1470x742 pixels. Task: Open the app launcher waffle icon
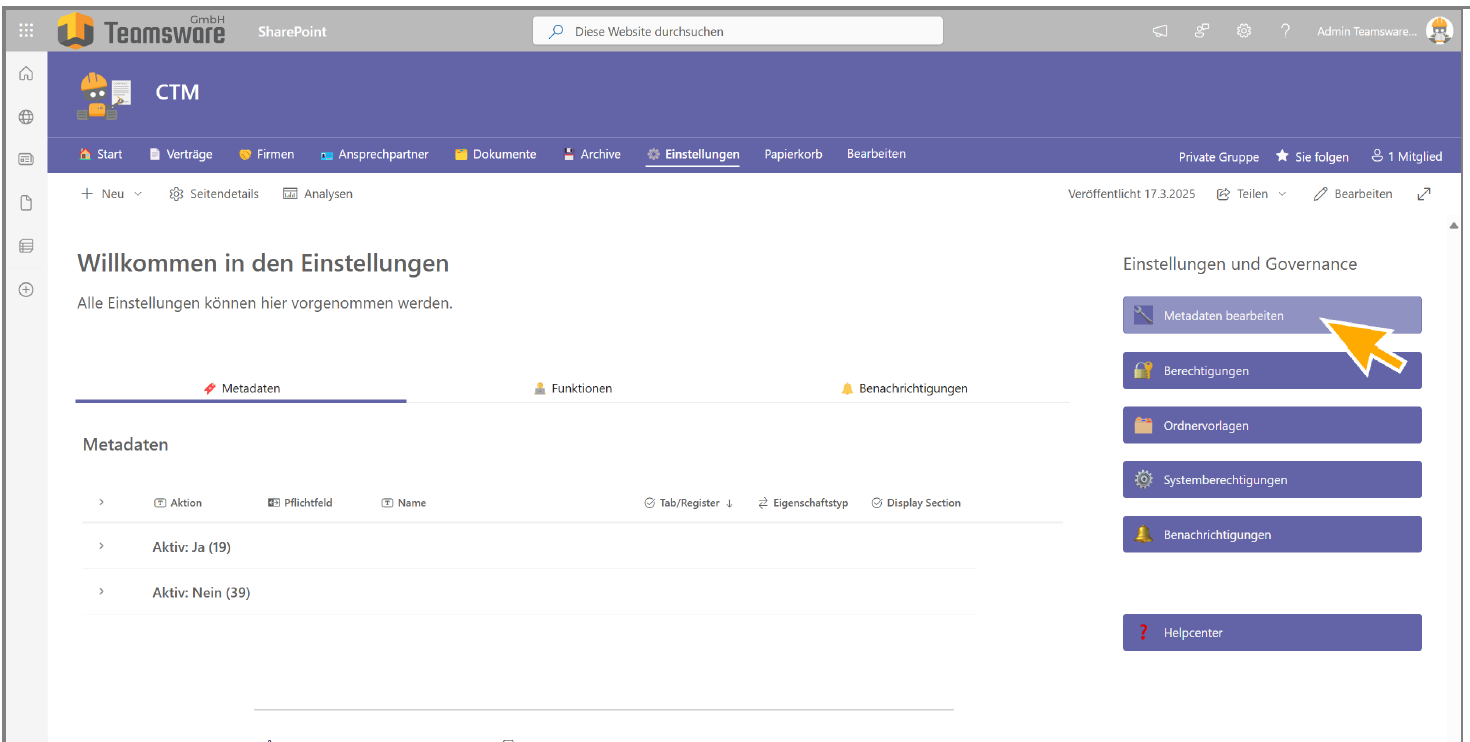point(26,31)
